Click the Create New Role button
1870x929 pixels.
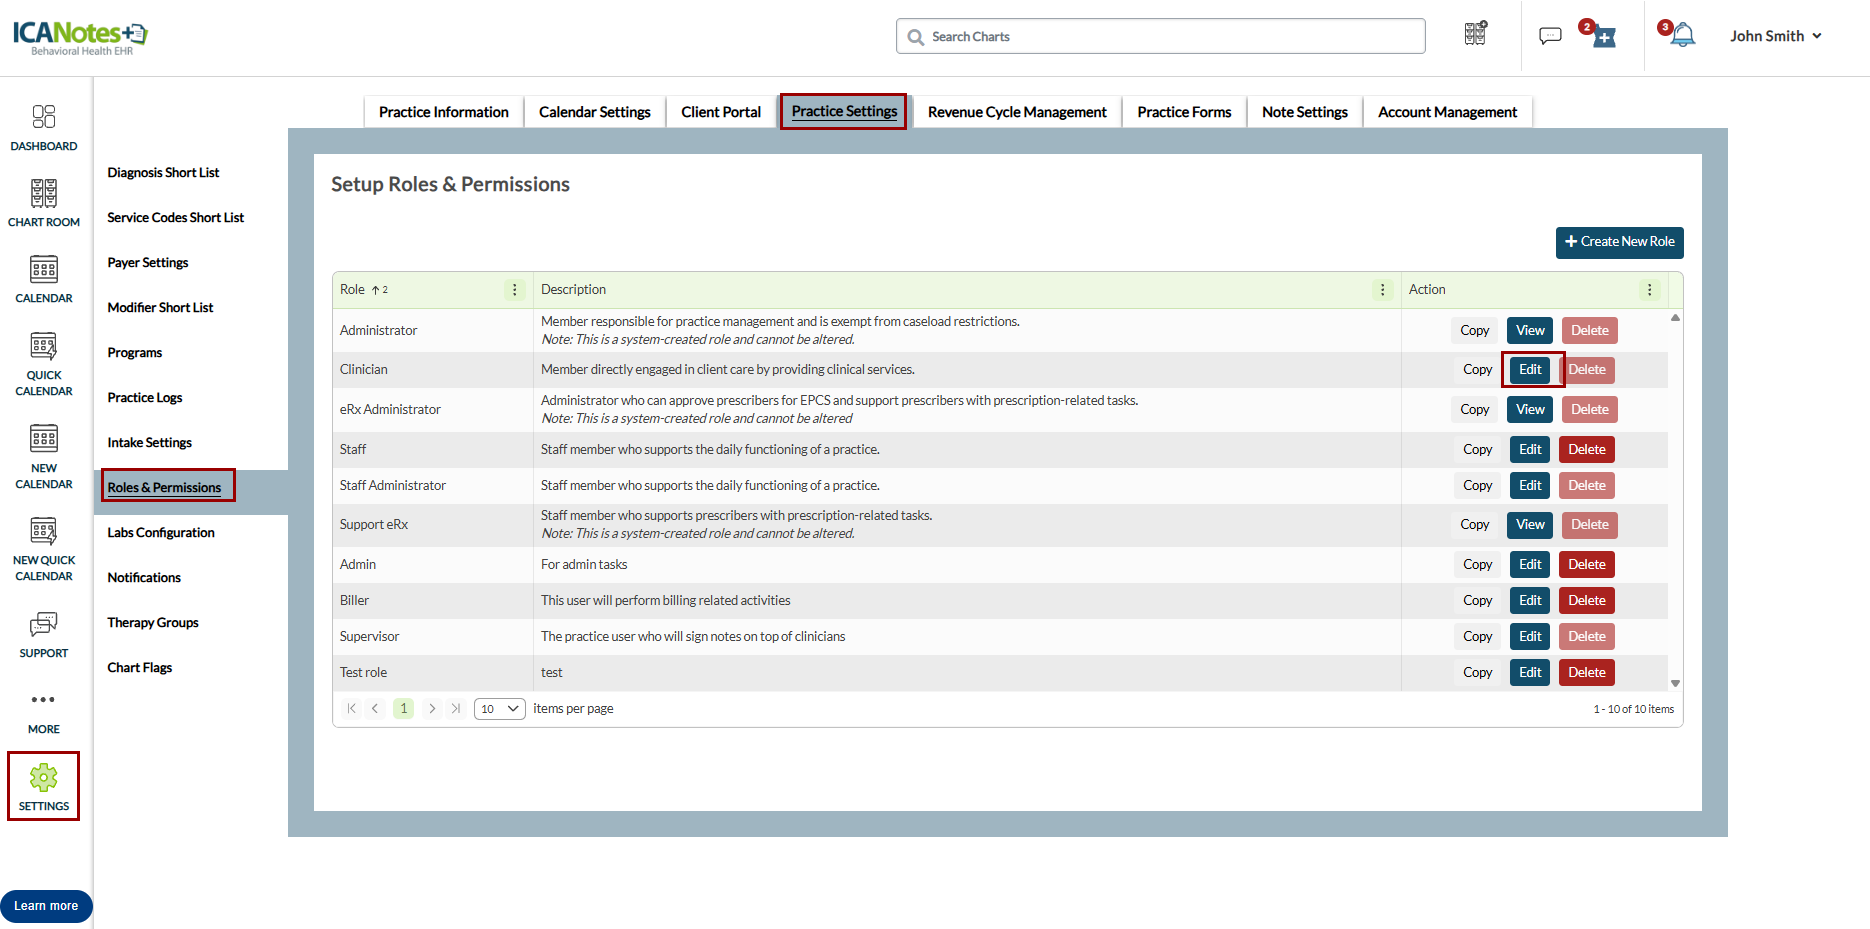pos(1619,242)
